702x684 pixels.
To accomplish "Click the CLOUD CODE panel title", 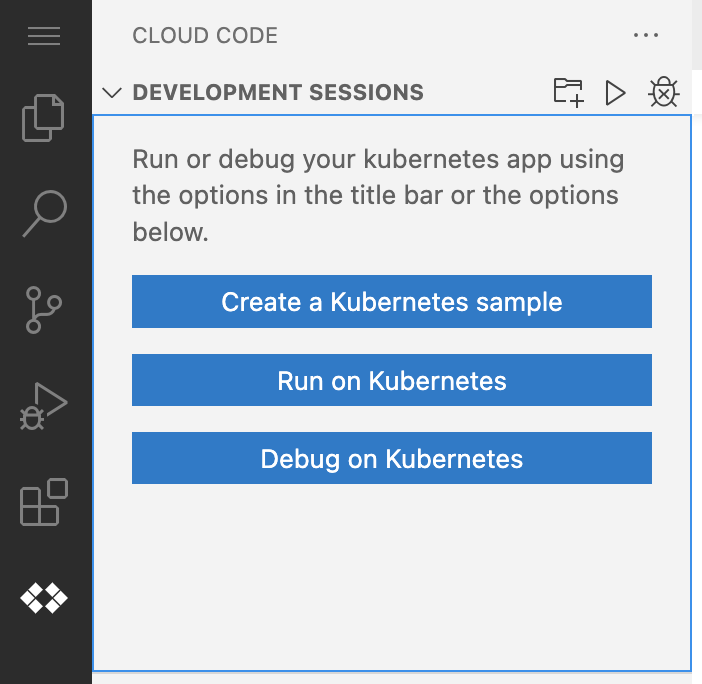I will pos(205,36).
